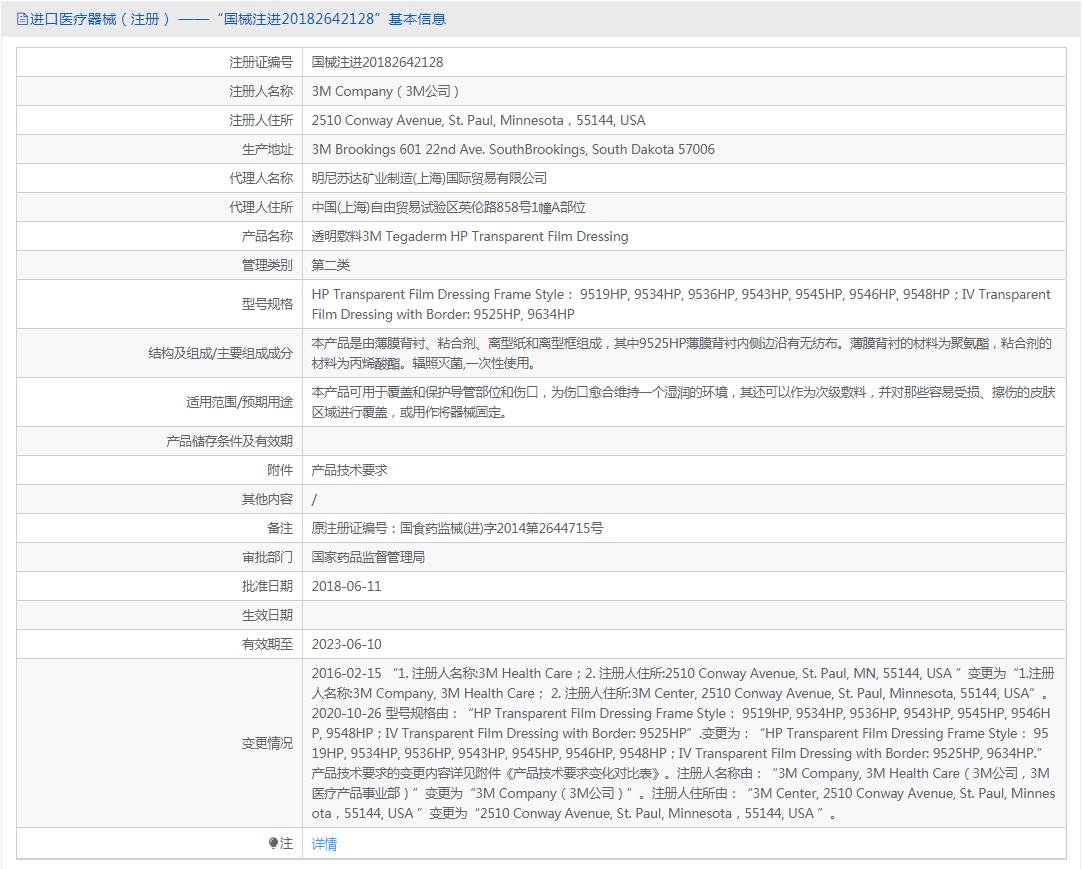Click the document icon in the page header
This screenshot has width=1082, height=869.
click(22, 19)
